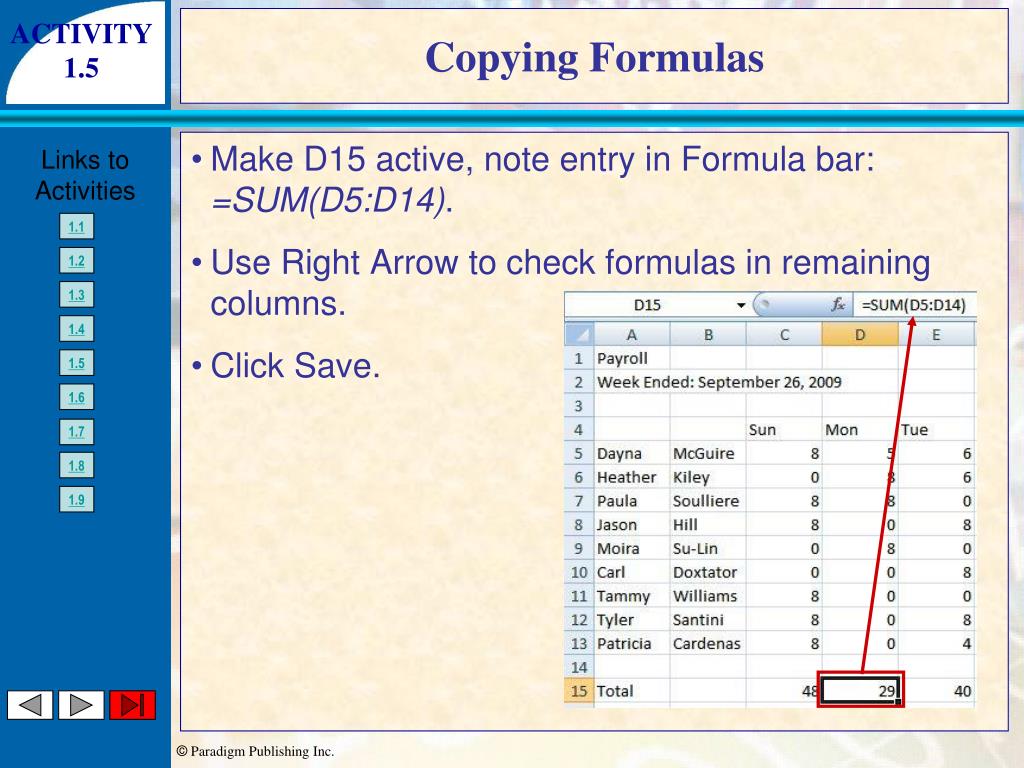This screenshot has height=768, width=1024.
Task: Click the Total label cell
Action: (x=632, y=691)
